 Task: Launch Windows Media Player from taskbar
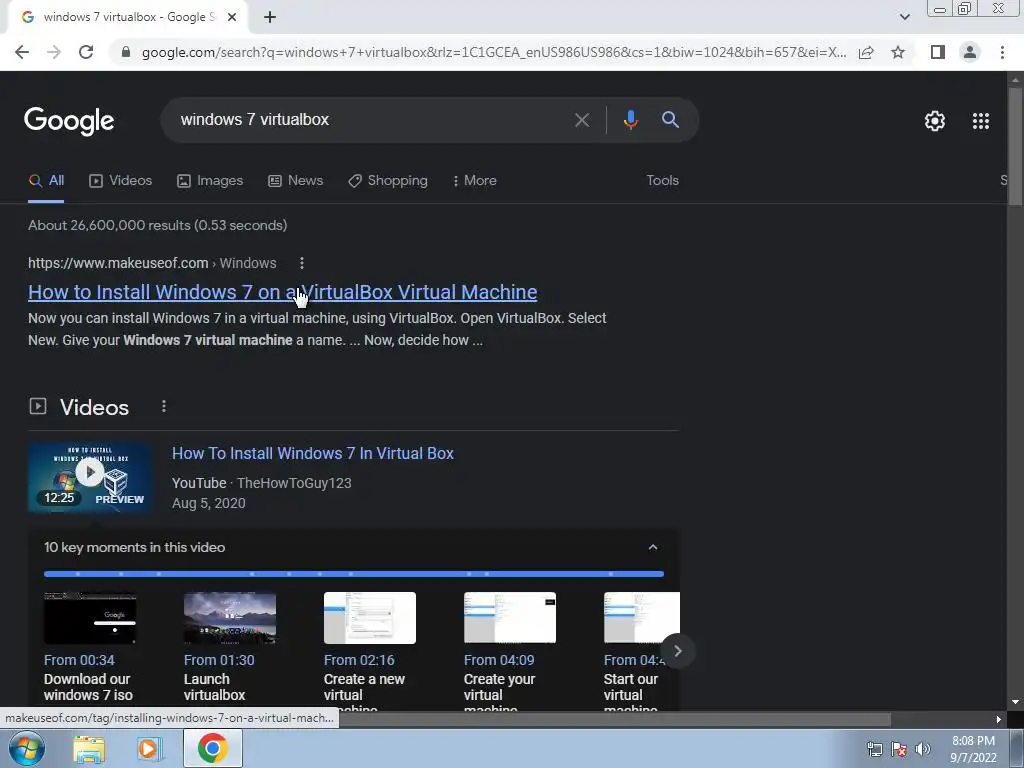point(150,748)
